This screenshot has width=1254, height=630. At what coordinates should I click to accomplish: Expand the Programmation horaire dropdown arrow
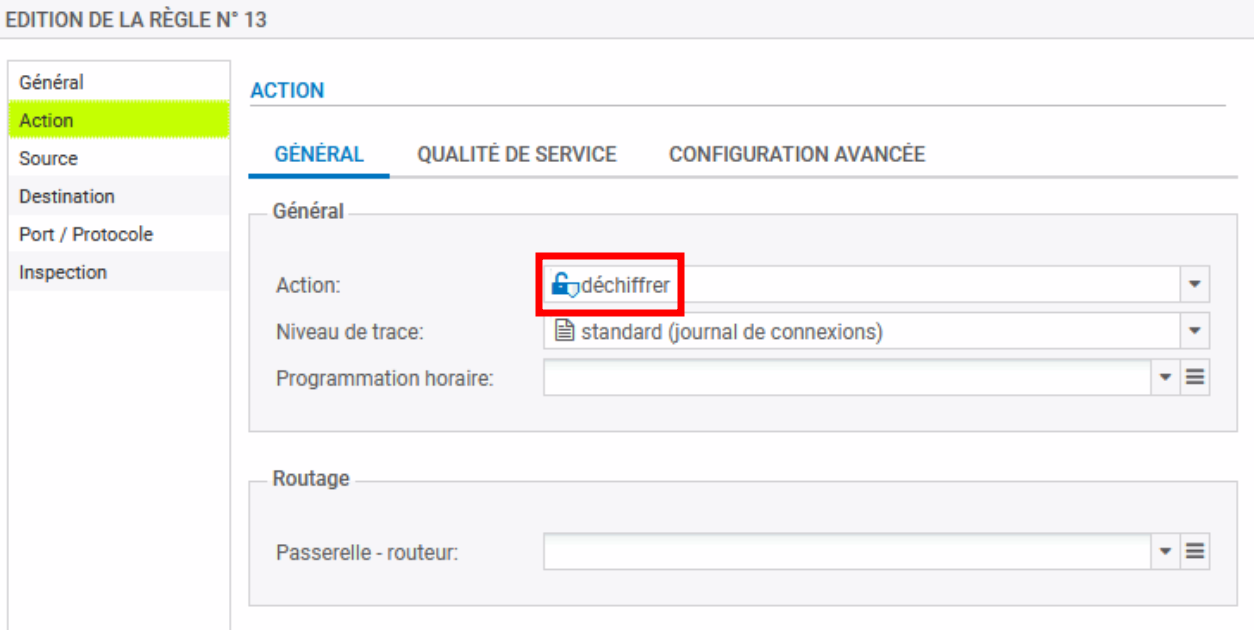pyautogui.click(x=1165, y=378)
